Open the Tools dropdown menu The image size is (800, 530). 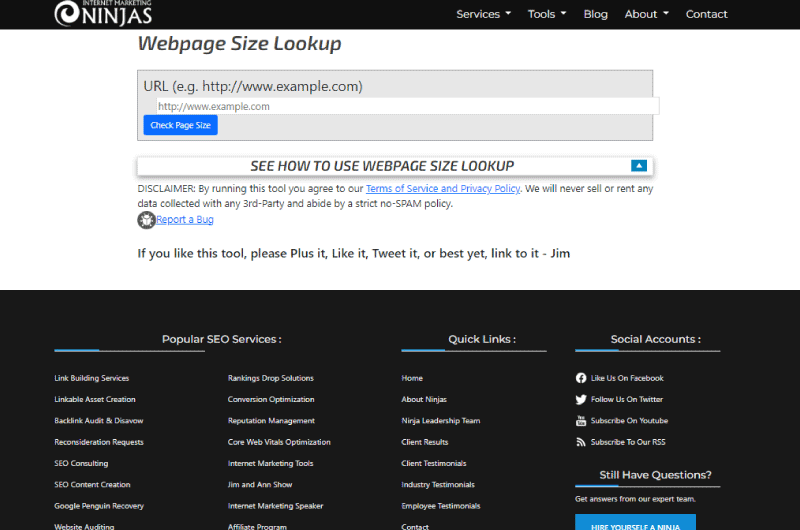(547, 14)
